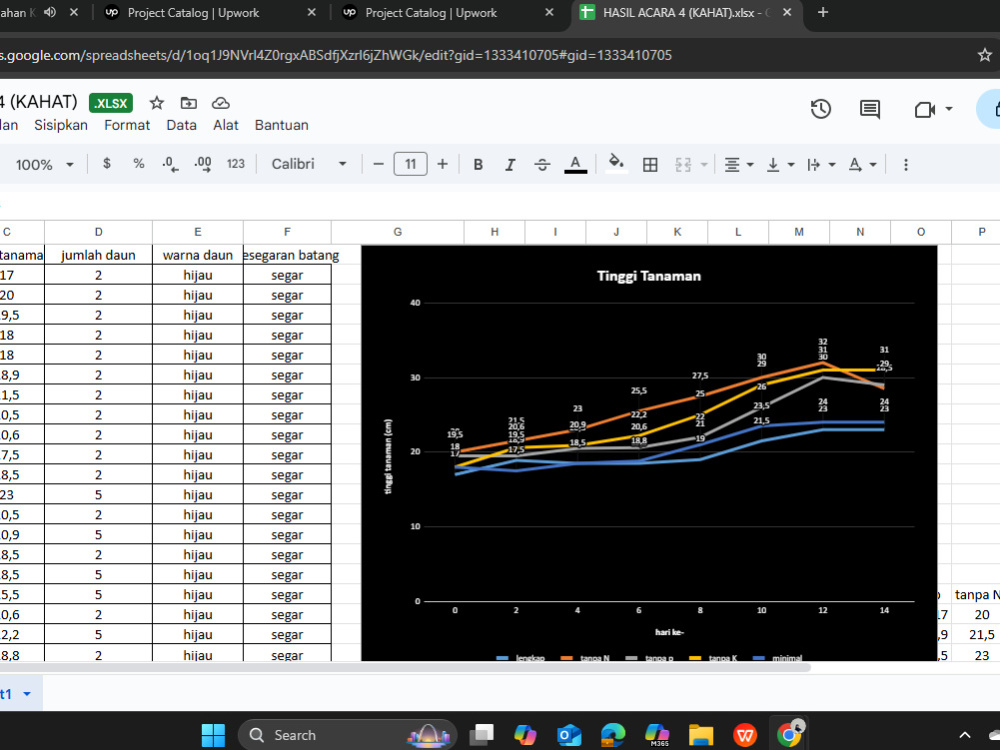The height and width of the screenshot is (750, 1000).
Task: Open the Sisipkan menu
Action: [61, 125]
